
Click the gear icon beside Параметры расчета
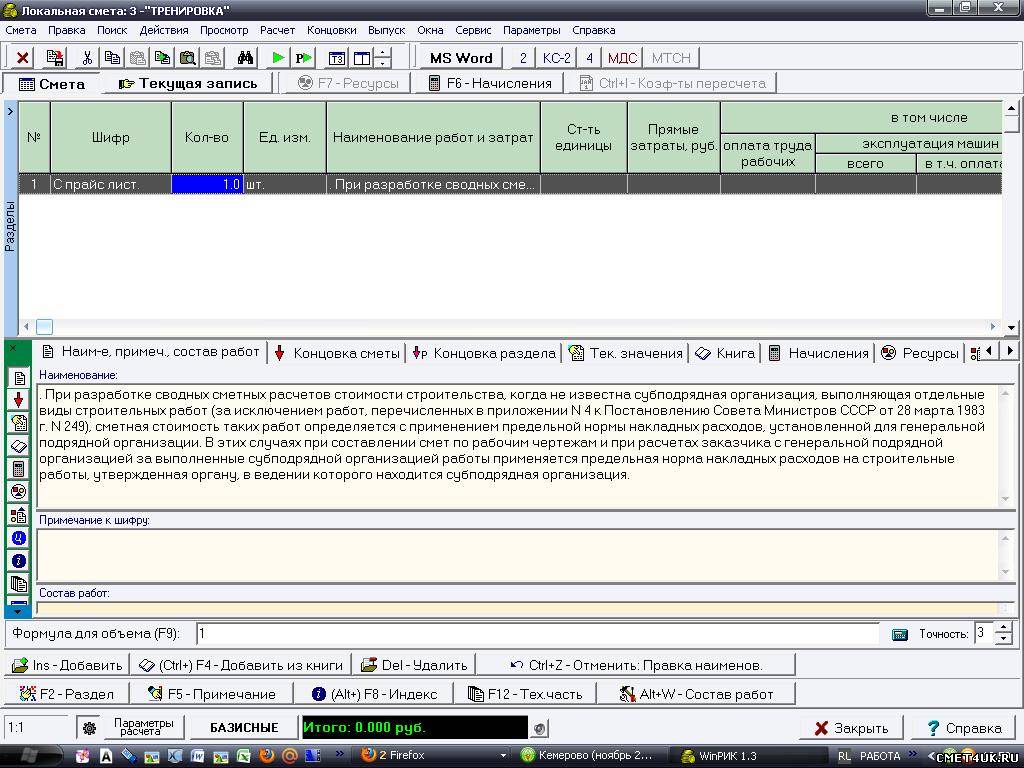(x=89, y=728)
